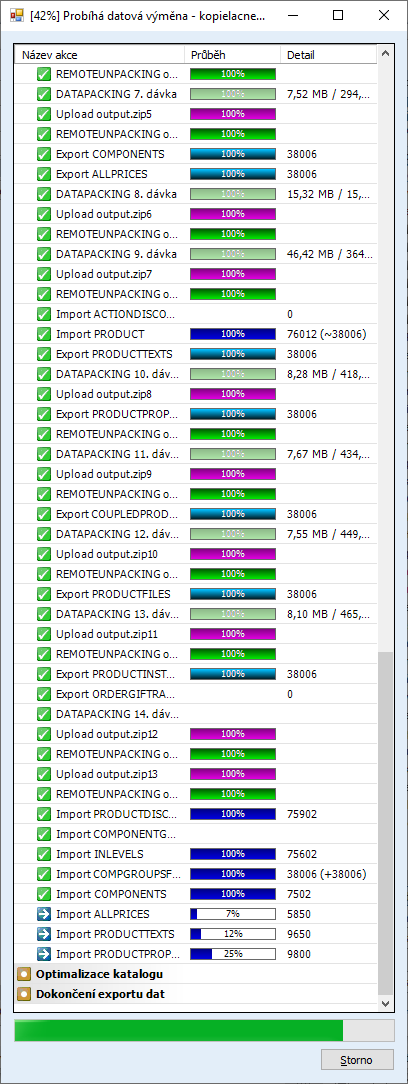The height and width of the screenshot is (1084, 408).
Task: Click the checkmark for DATAPACKING 14. dávka
Action: [44, 713]
